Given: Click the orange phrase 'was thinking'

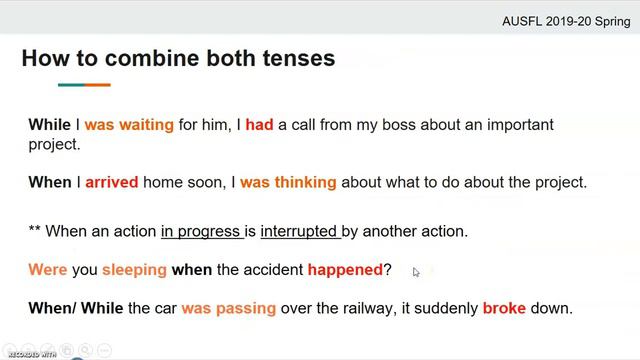Looking at the screenshot, I should (288, 182).
